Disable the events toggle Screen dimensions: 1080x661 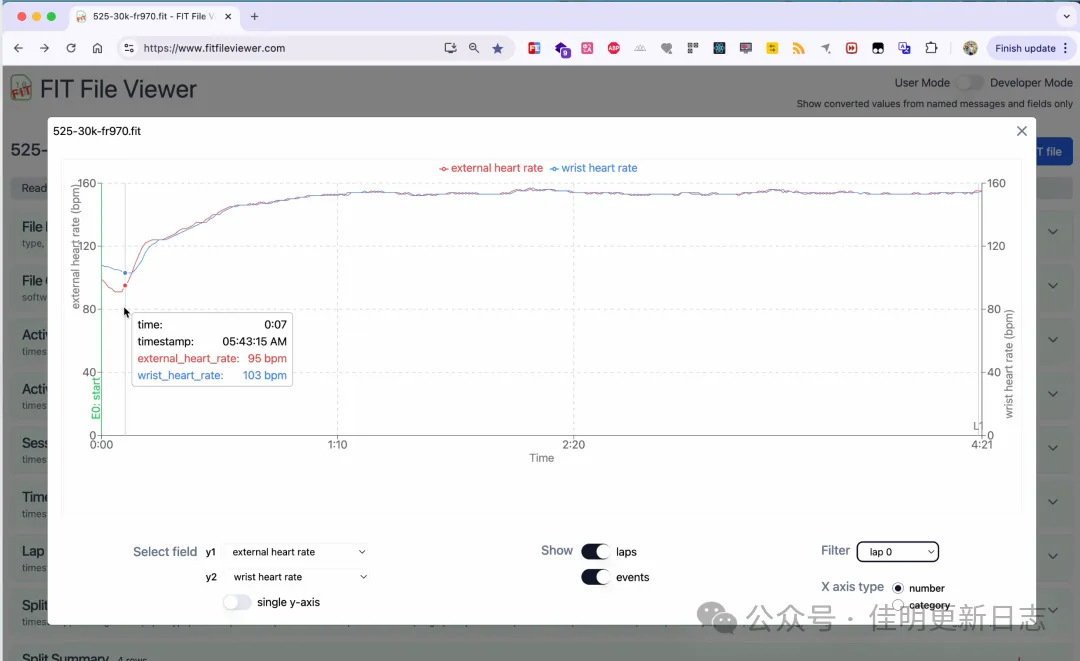595,577
